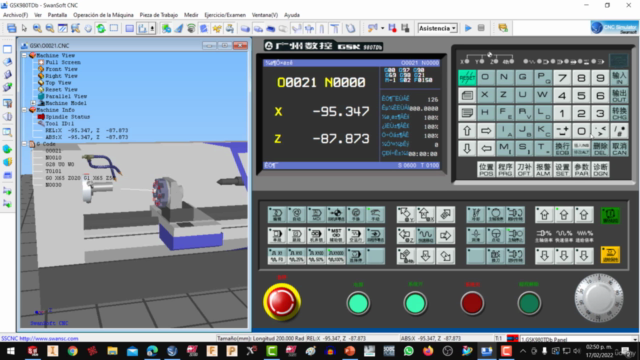
Task: Click the zoom out magnifier toolbar icon
Action: pyautogui.click(x=50, y=28)
